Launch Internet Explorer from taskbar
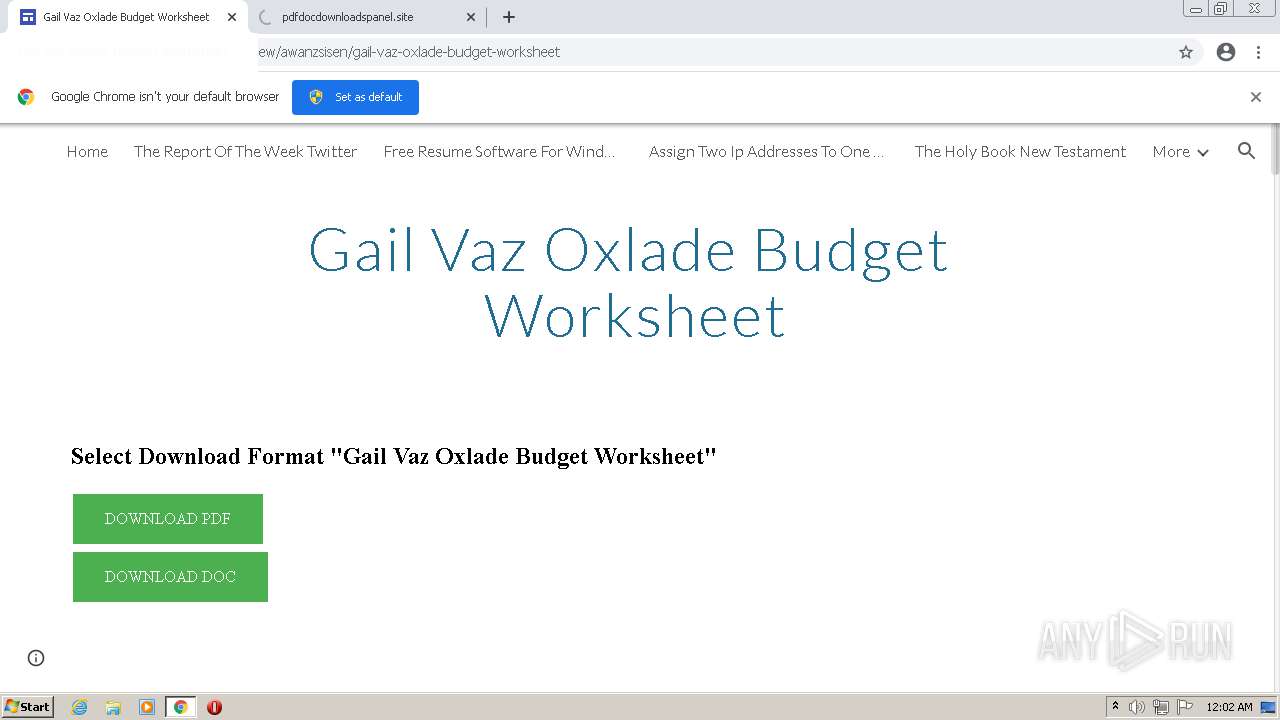1280x720 pixels. (x=79, y=707)
